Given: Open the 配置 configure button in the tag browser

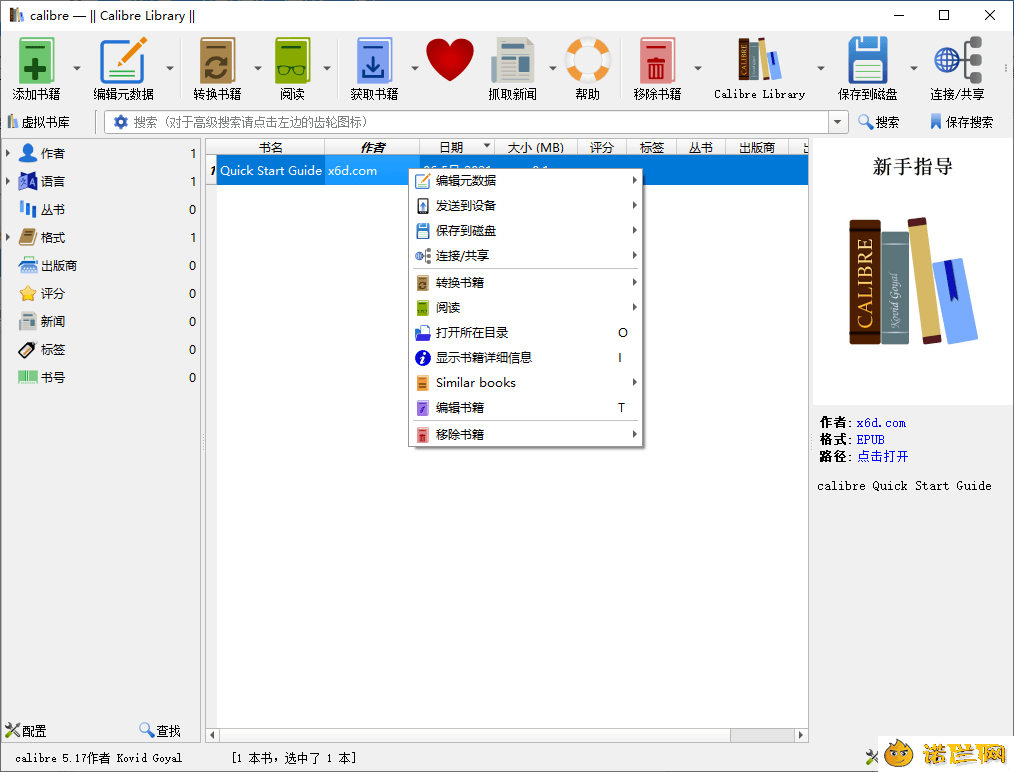Looking at the screenshot, I should [x=26, y=731].
